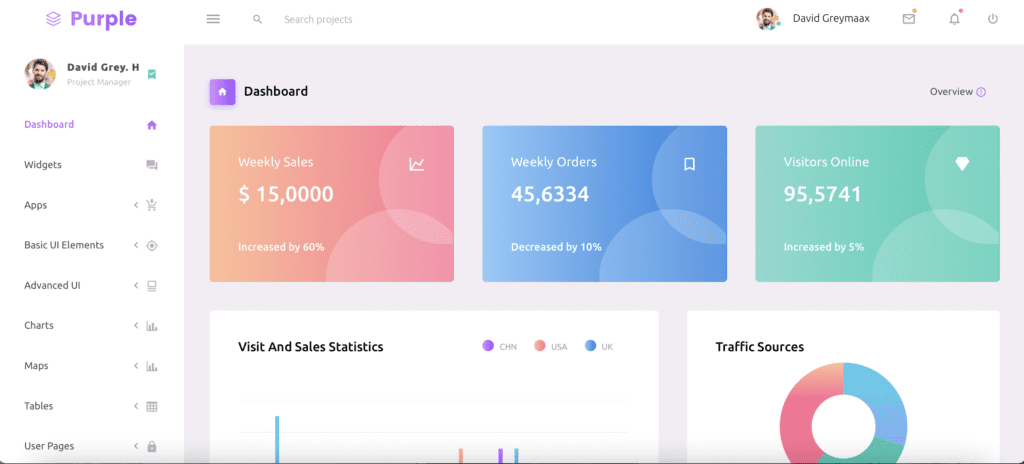This screenshot has height=464, width=1024.
Task: Open the Weekly Orders card
Action: [605, 204]
